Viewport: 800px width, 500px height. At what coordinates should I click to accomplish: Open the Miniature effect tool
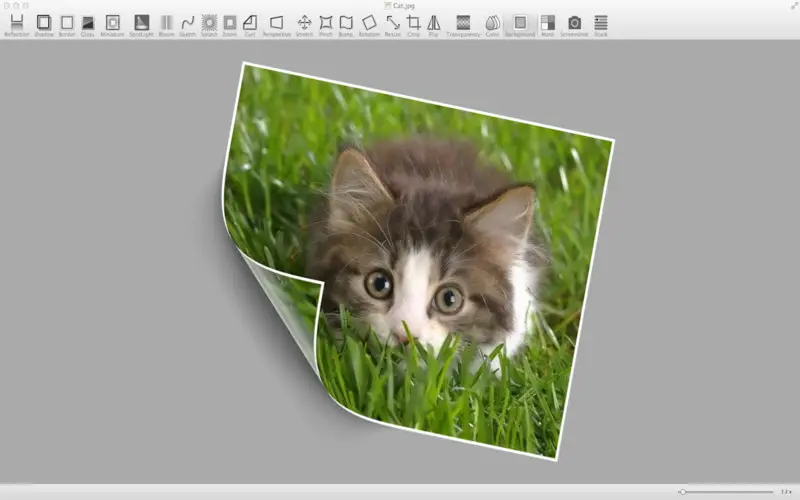pyautogui.click(x=112, y=26)
